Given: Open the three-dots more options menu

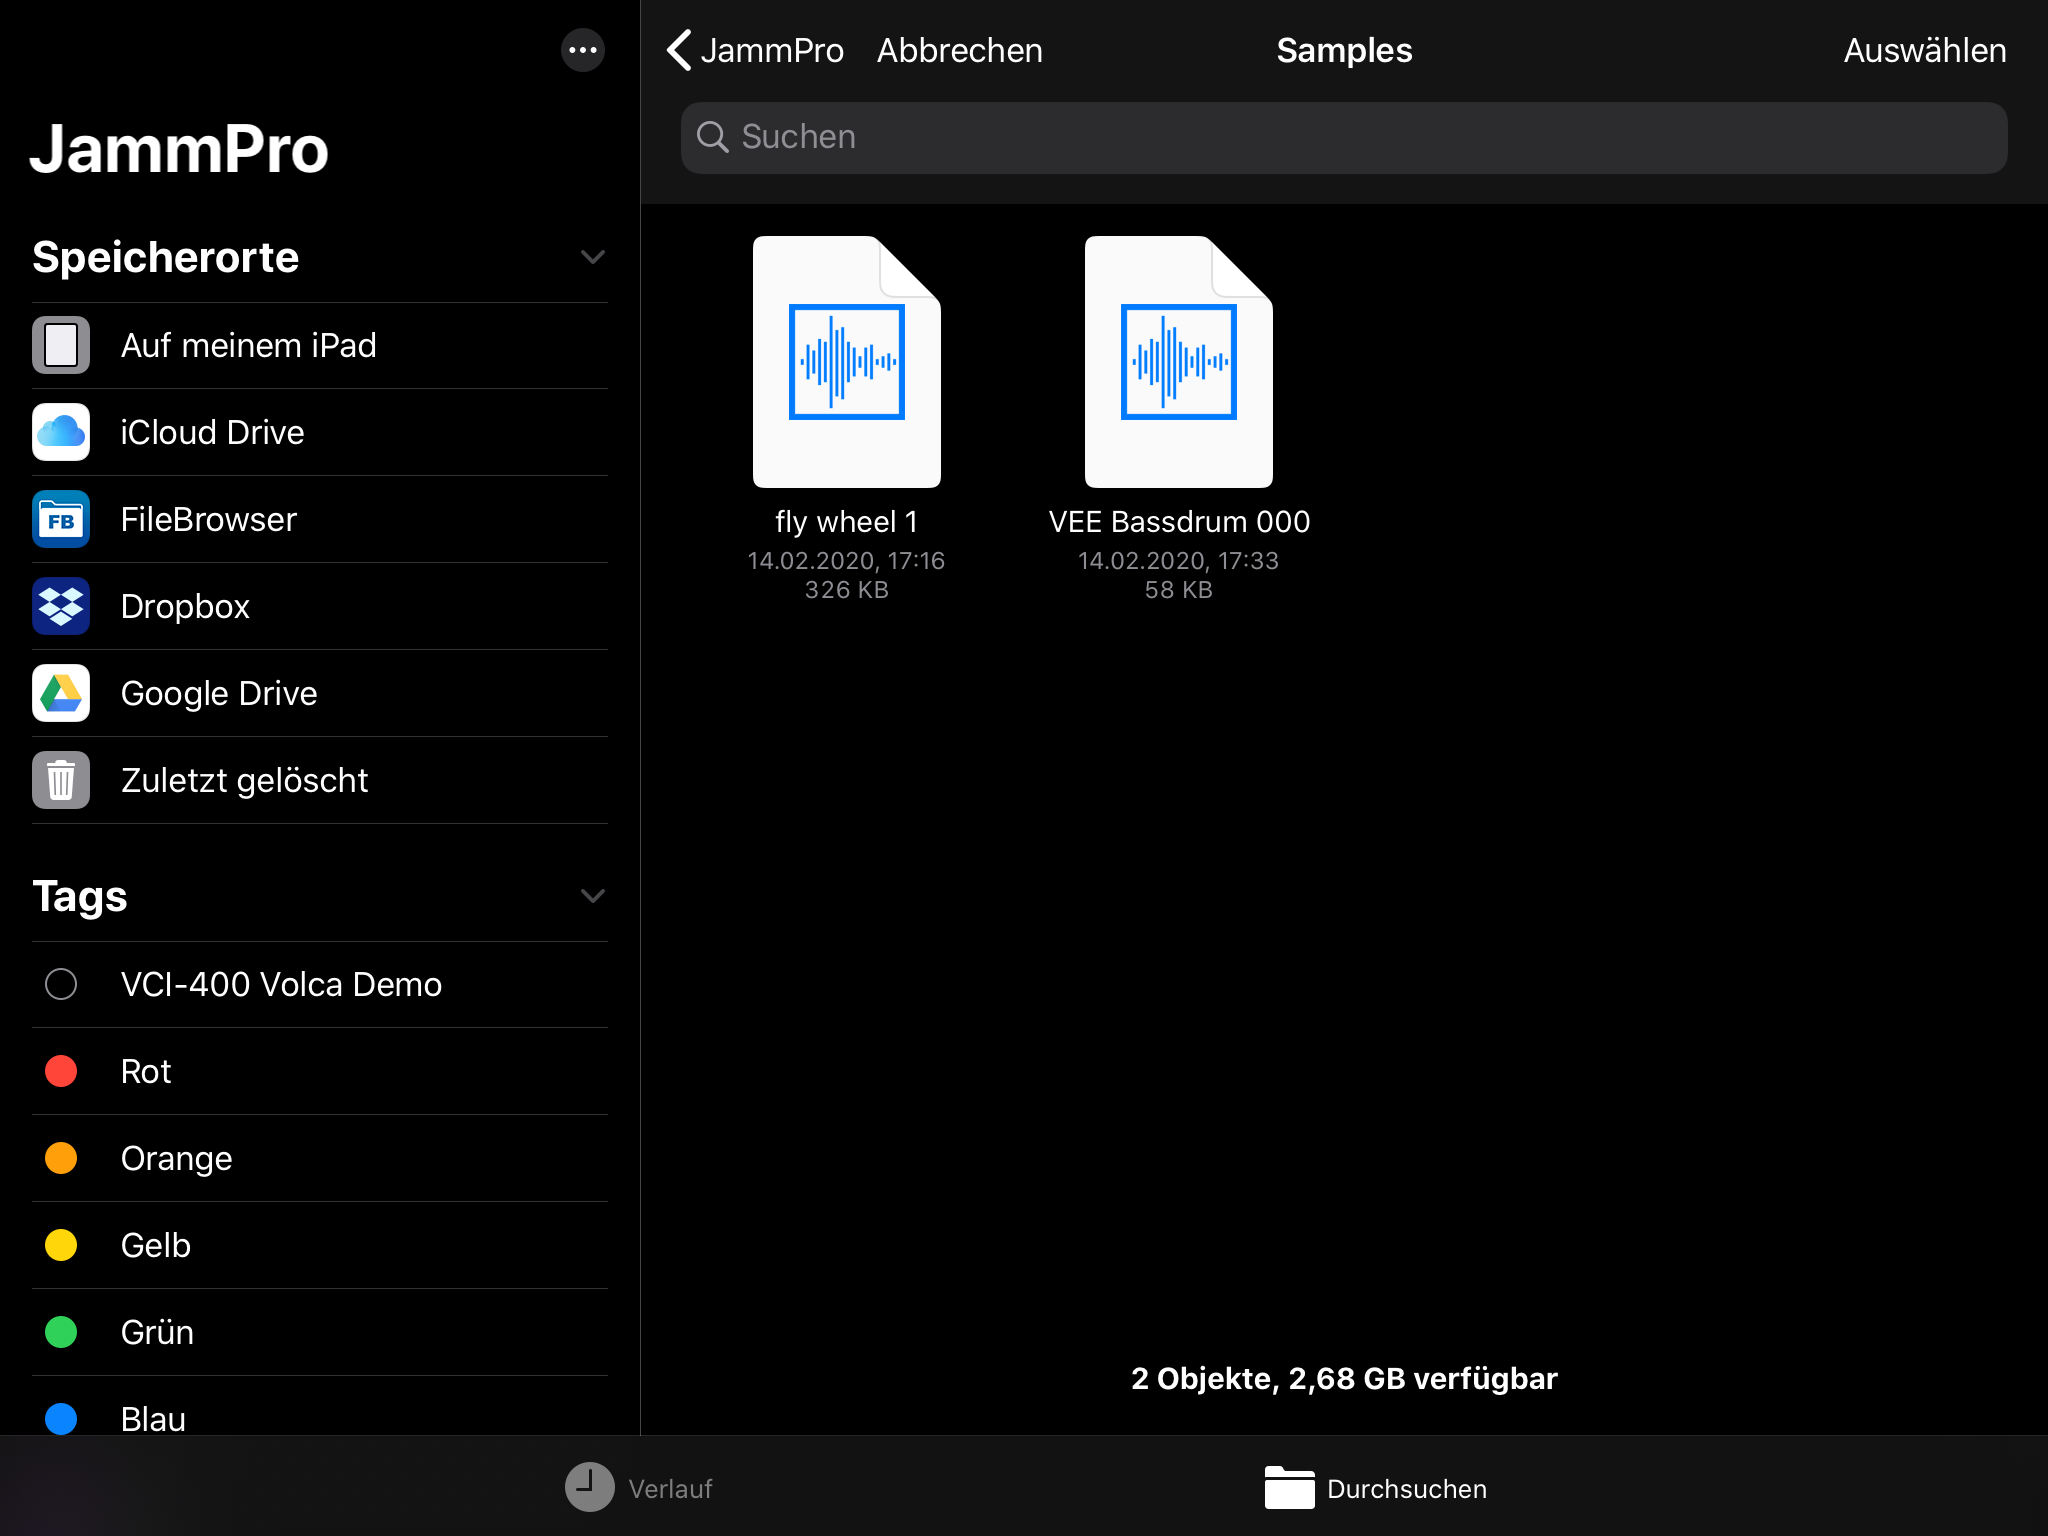Looking at the screenshot, I should [x=583, y=50].
